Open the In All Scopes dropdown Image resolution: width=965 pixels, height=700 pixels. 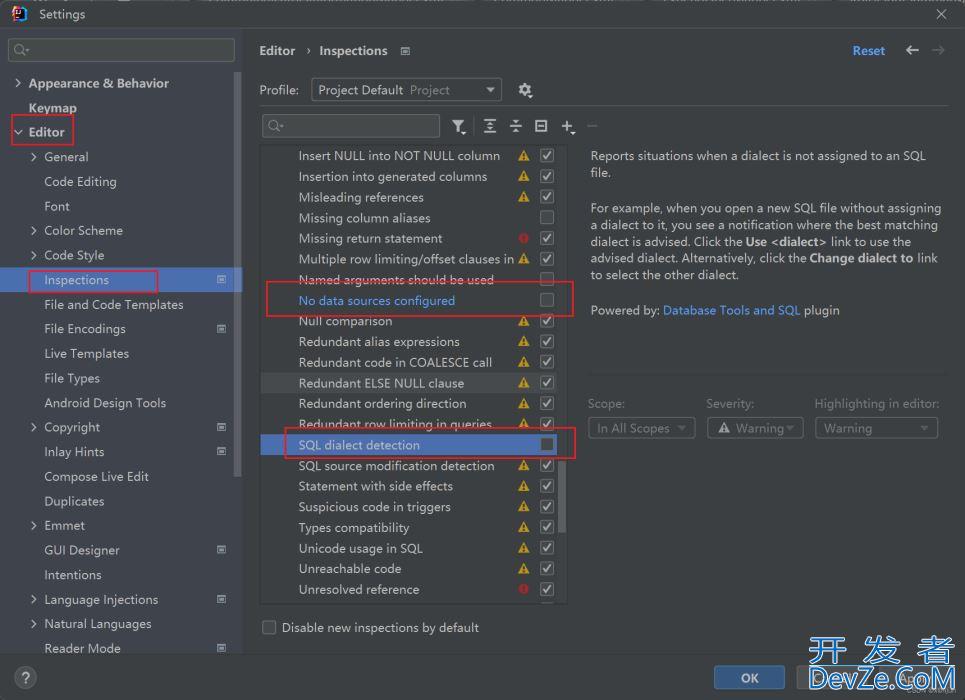point(641,428)
